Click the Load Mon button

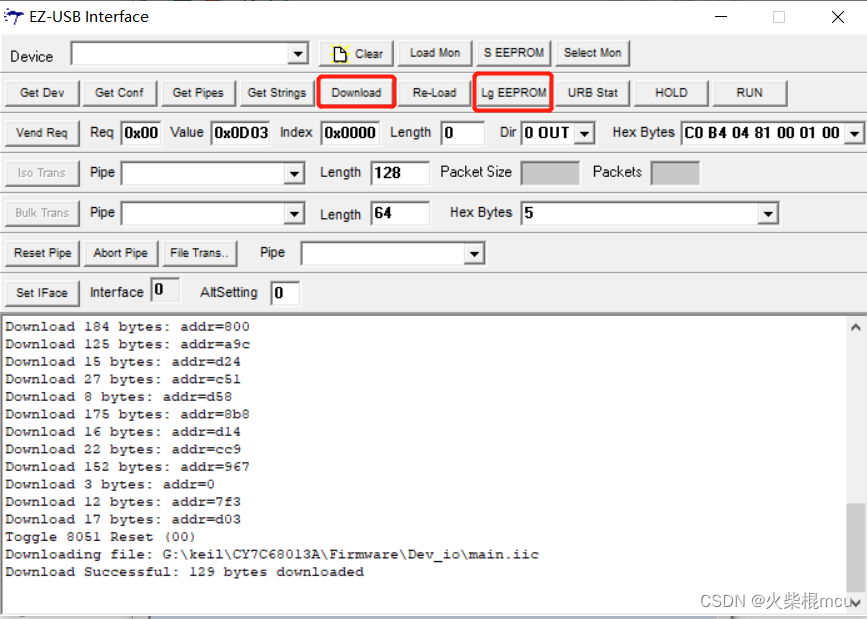tap(435, 53)
